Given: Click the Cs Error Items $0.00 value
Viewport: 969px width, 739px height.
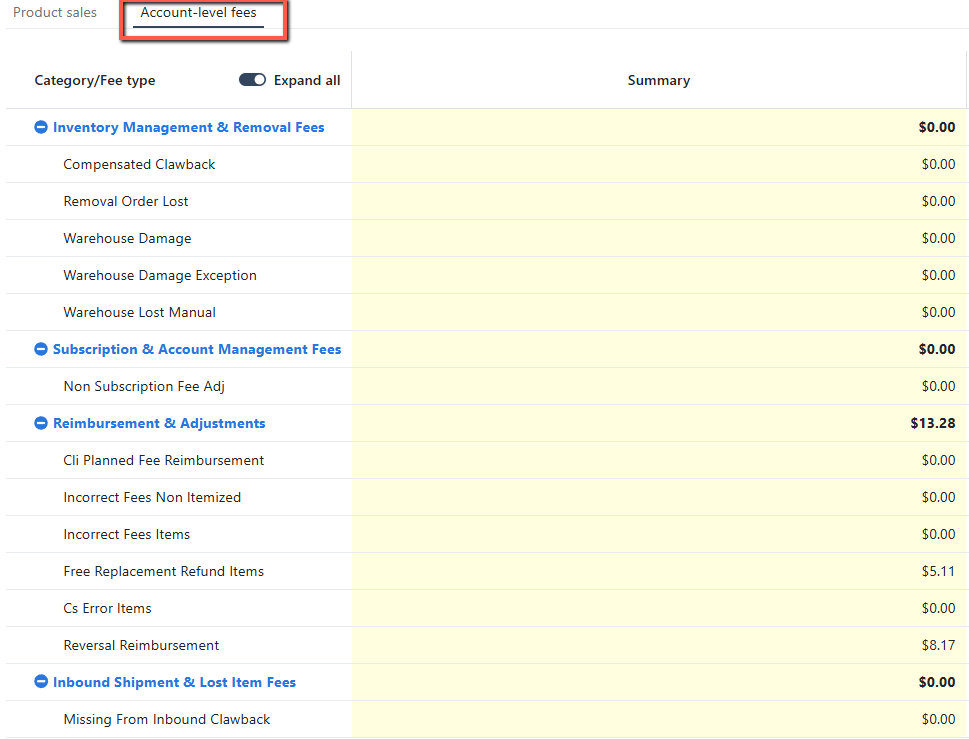Looking at the screenshot, I should [x=938, y=609].
